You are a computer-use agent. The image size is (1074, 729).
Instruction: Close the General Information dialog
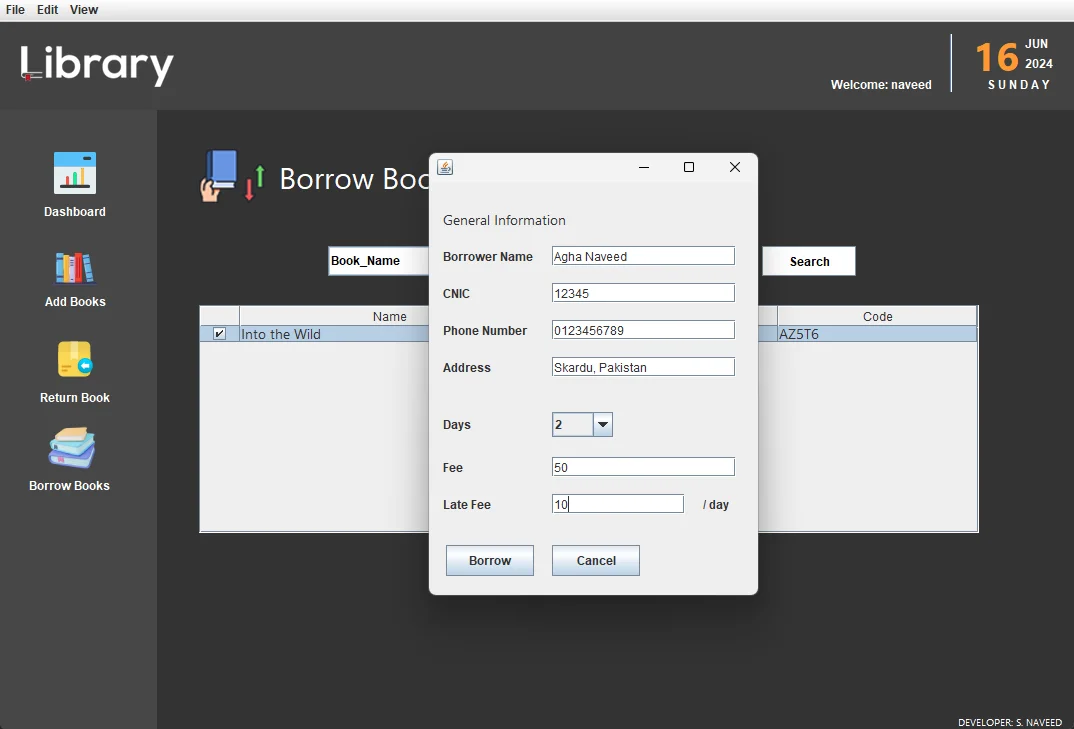(735, 167)
